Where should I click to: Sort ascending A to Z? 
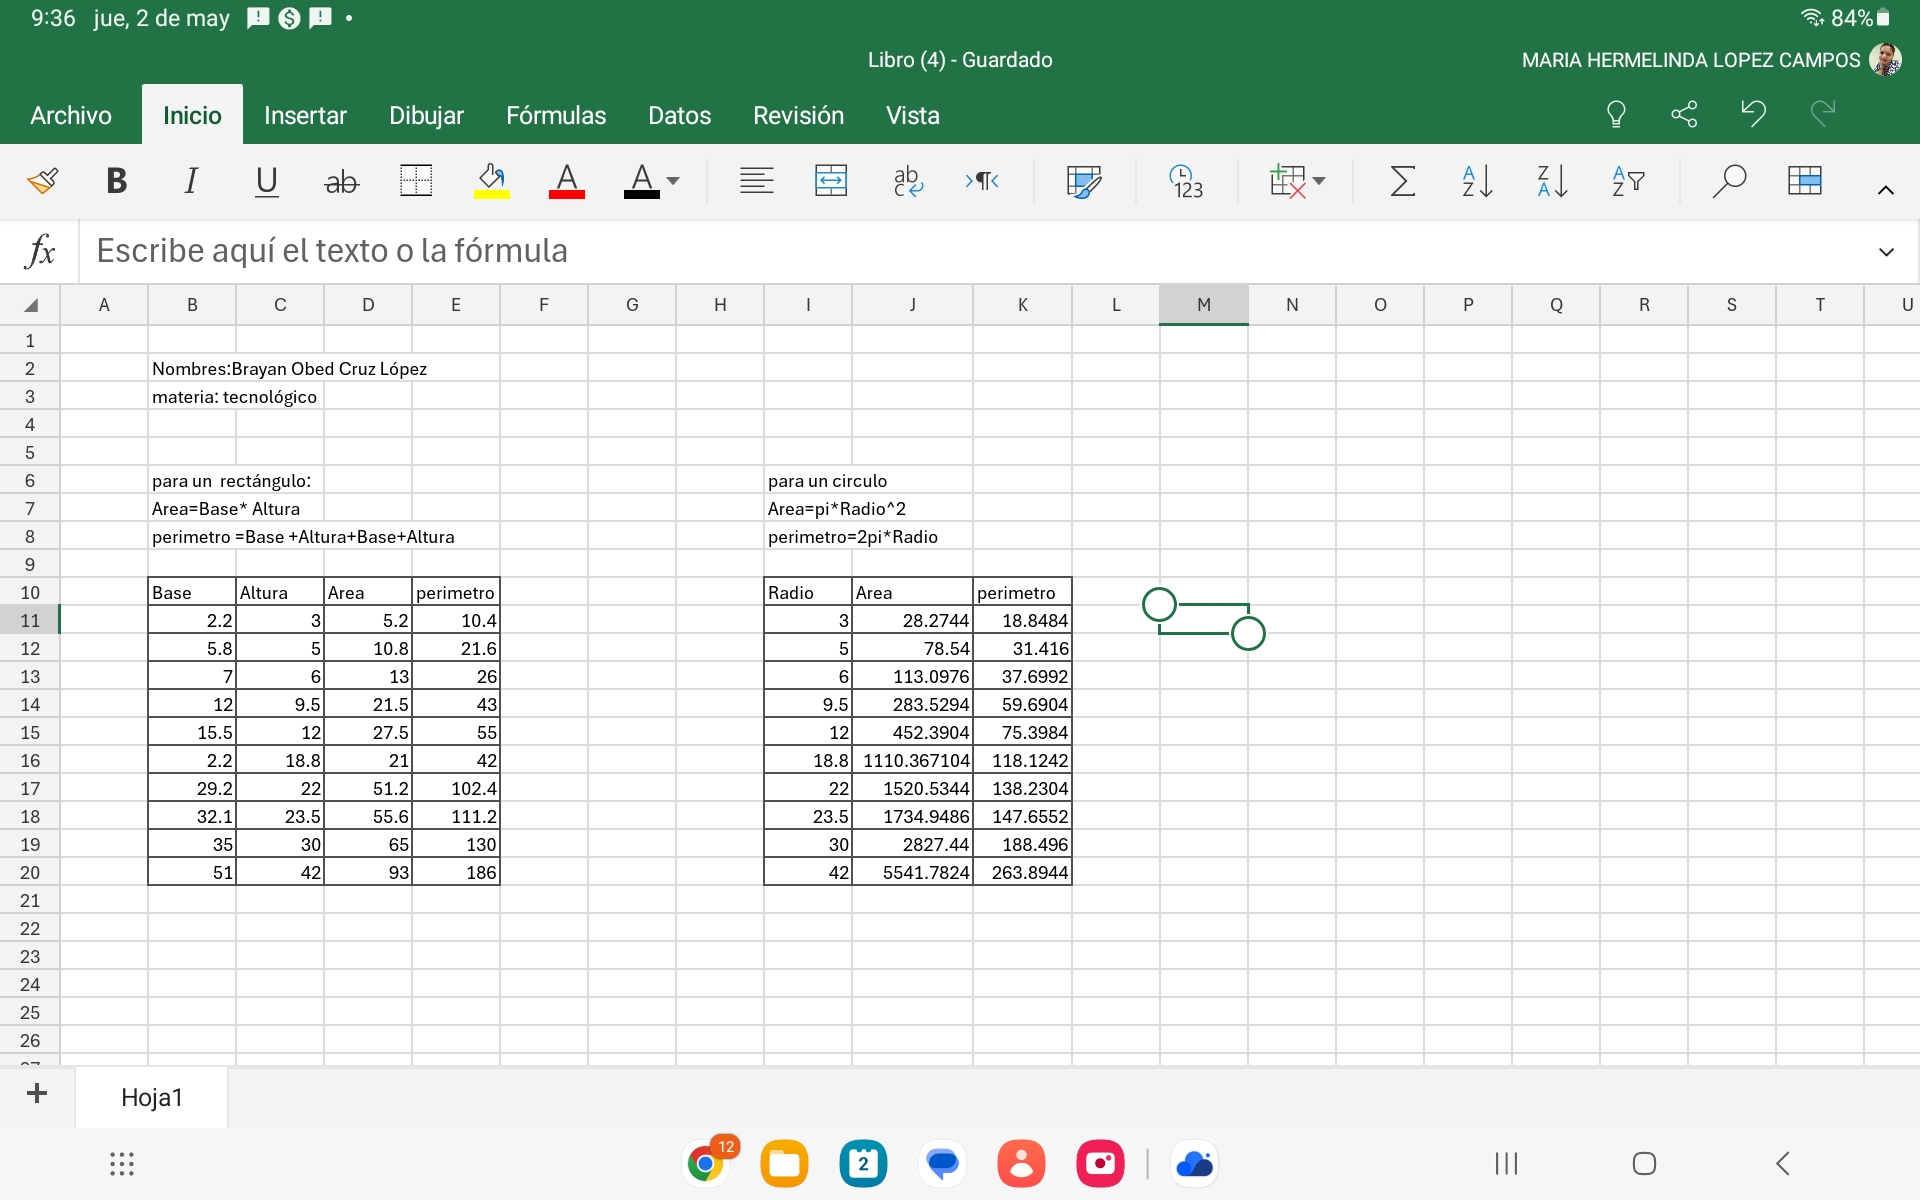pos(1477,181)
